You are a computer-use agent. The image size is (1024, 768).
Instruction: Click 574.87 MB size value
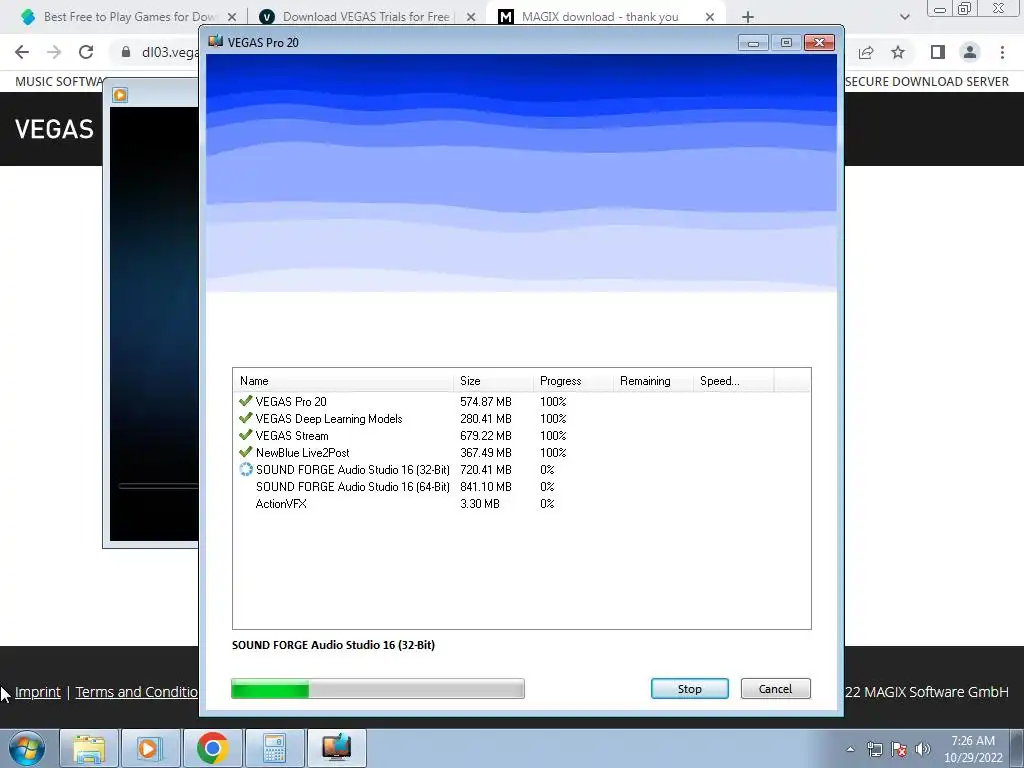pyautogui.click(x=485, y=402)
